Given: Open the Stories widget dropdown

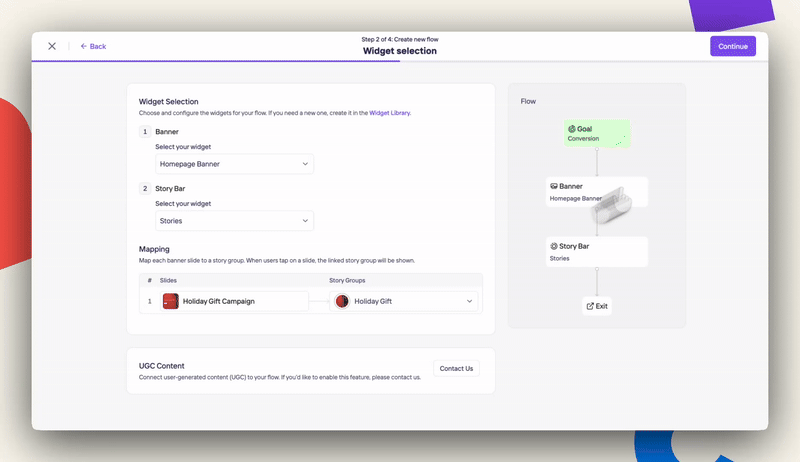Looking at the screenshot, I should [234, 221].
